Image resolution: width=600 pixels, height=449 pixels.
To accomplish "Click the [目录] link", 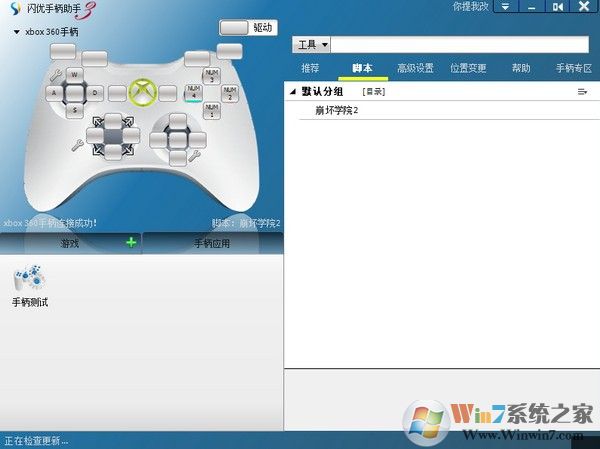I will pos(373,91).
